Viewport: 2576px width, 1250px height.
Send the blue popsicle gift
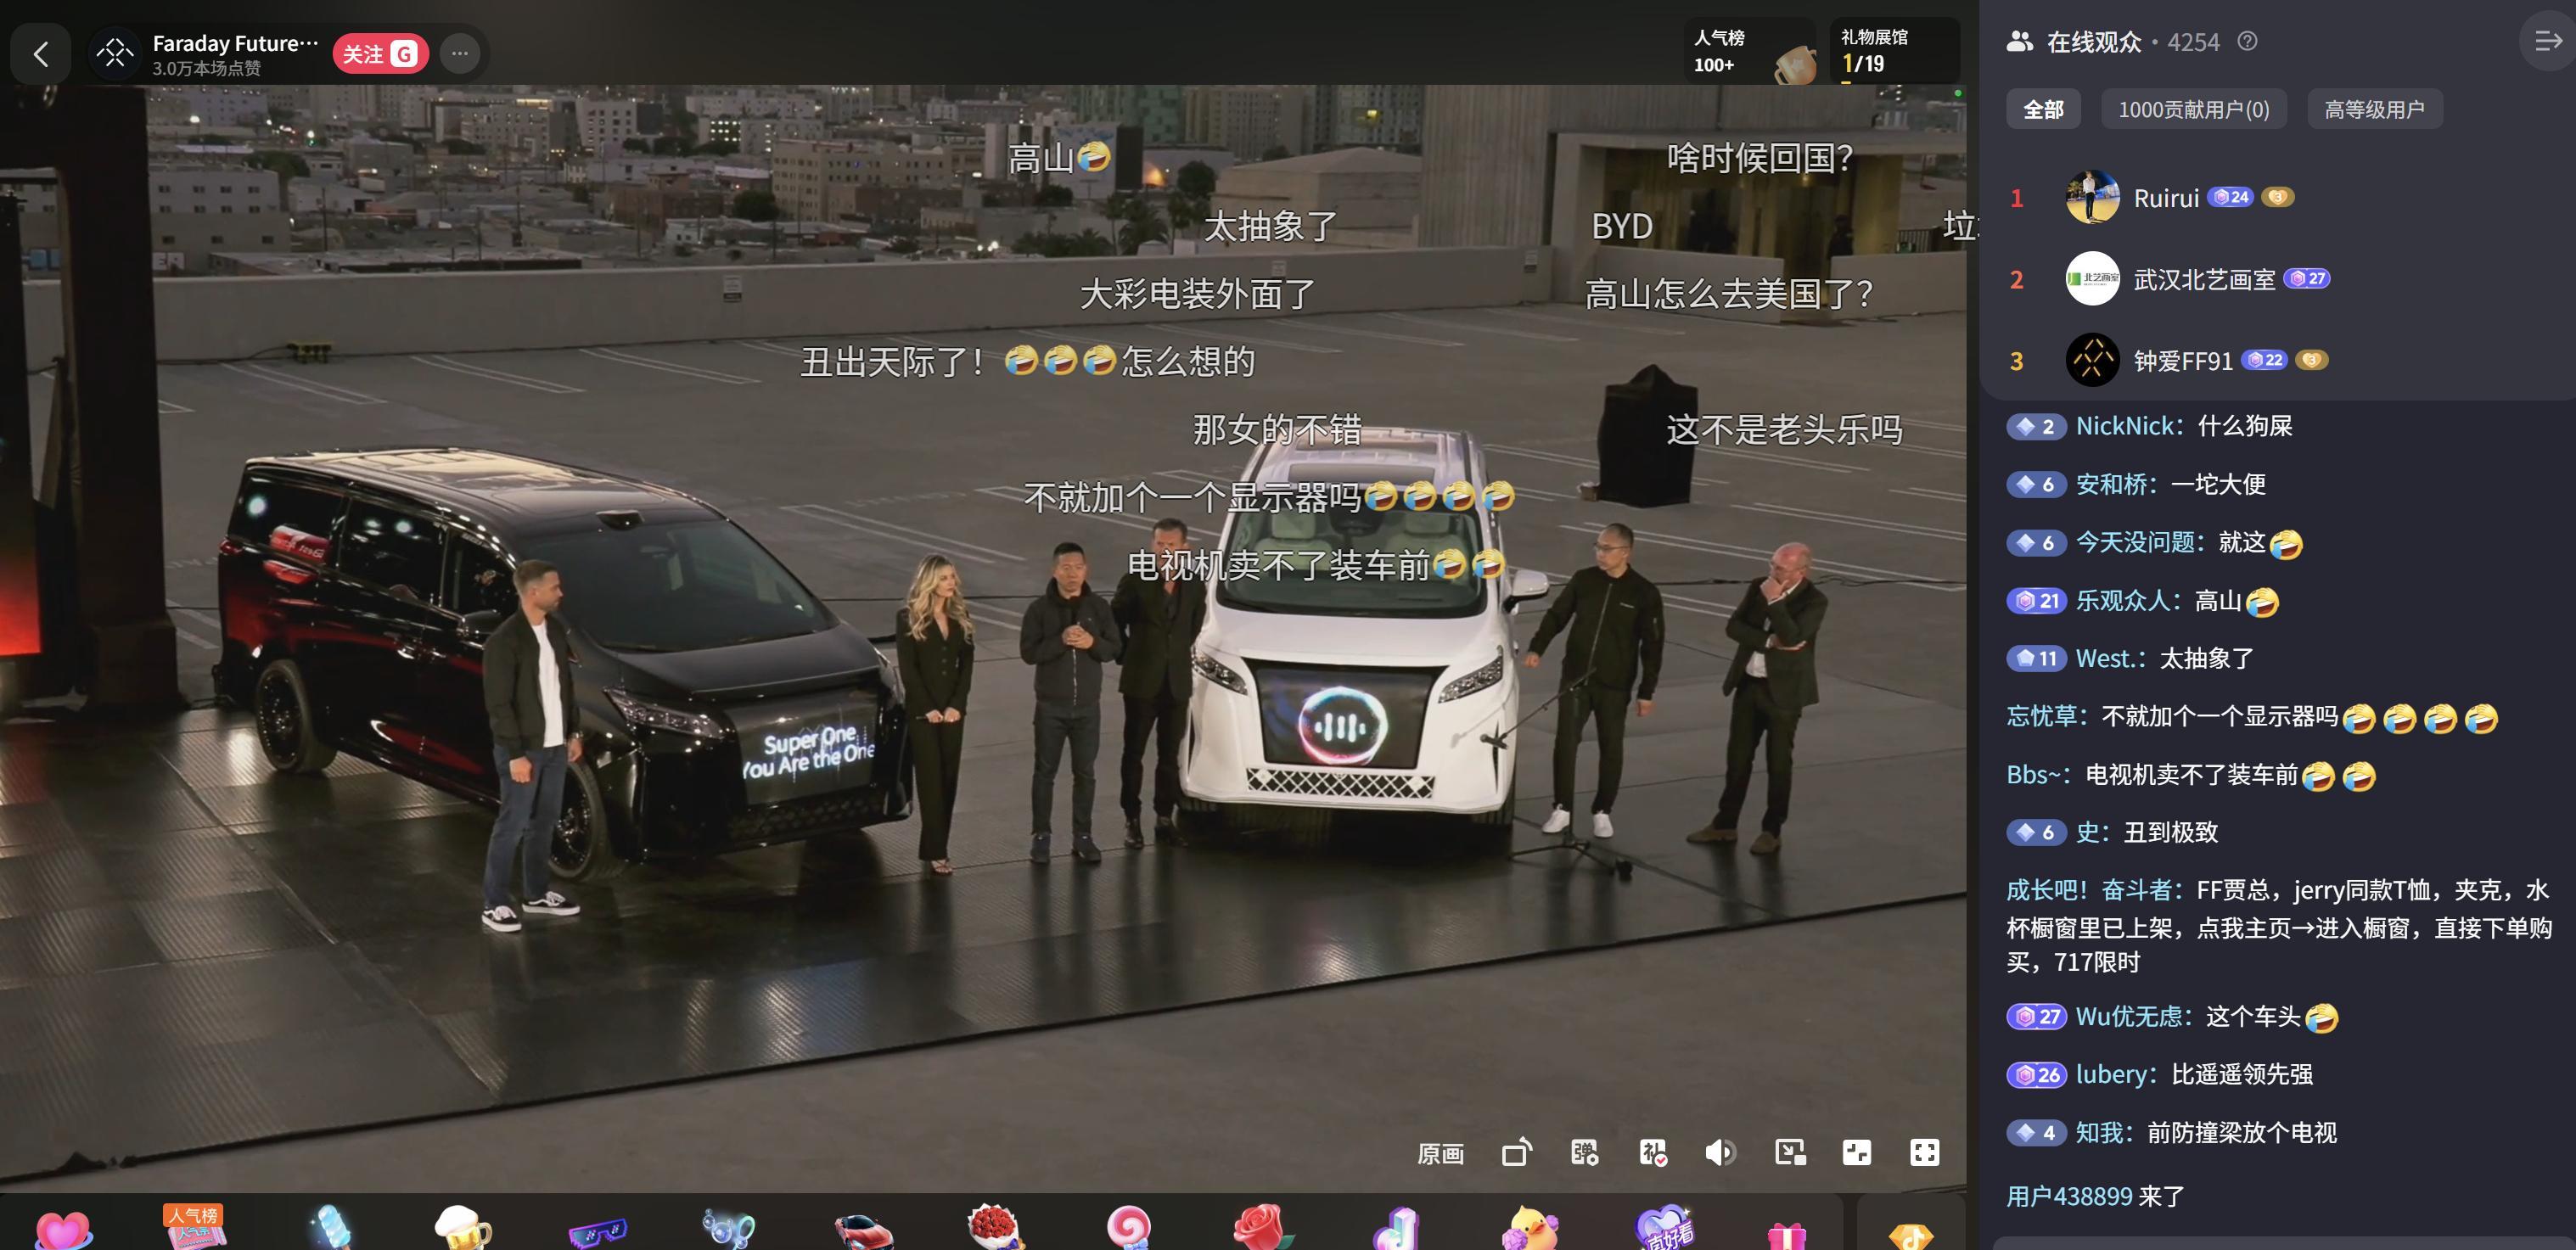tap(329, 1227)
